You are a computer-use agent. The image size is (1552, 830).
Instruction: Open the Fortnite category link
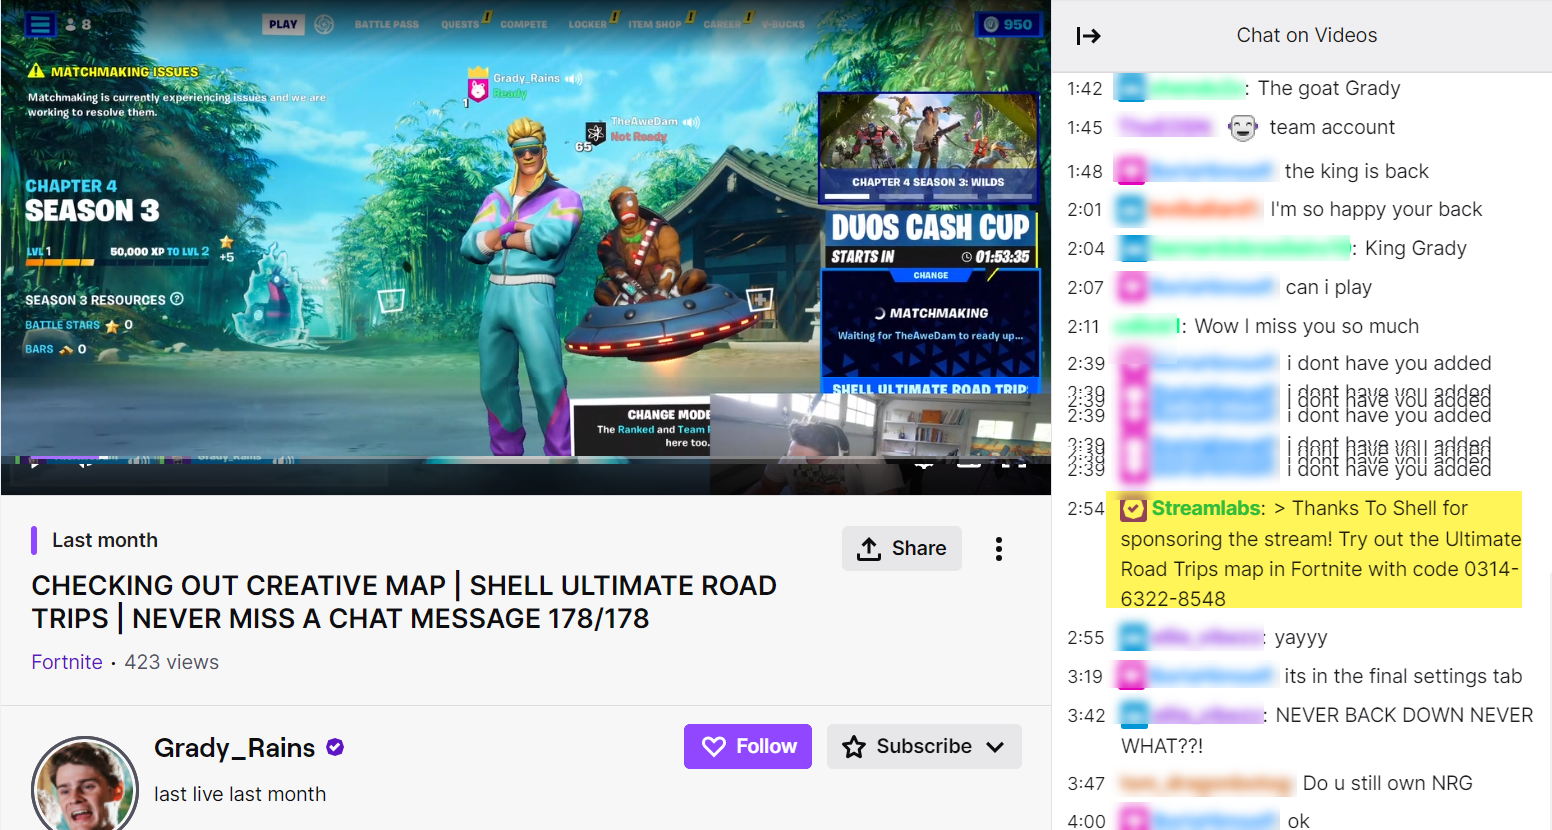point(67,662)
